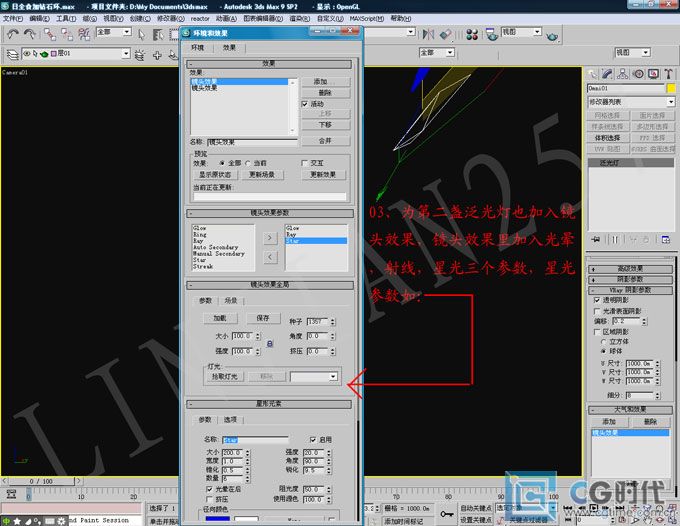Open the light selection dropdown under 灯光
The height and width of the screenshot is (526, 680).
[314, 376]
